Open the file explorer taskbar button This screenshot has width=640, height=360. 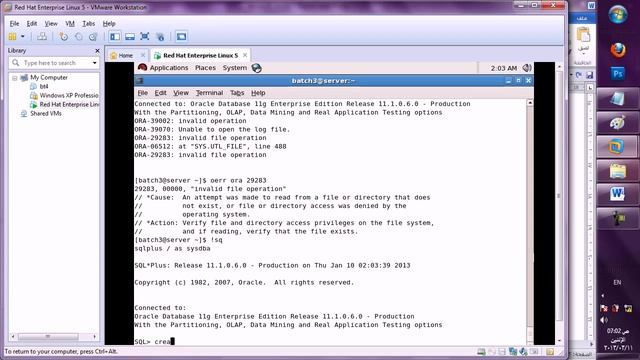point(618,171)
